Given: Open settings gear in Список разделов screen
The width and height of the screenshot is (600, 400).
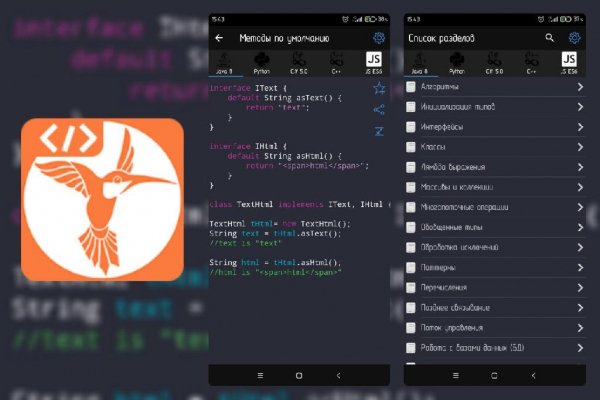Looking at the screenshot, I should point(574,38).
